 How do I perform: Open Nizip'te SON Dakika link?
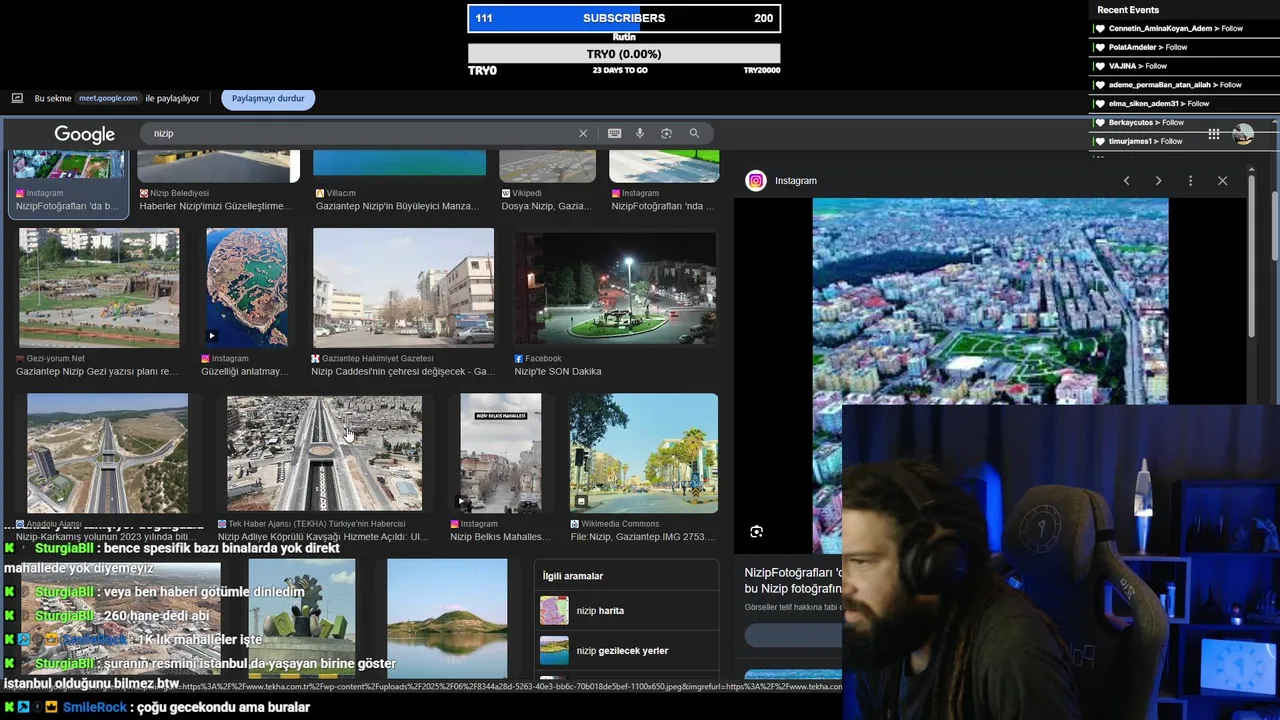pyautogui.click(x=558, y=371)
